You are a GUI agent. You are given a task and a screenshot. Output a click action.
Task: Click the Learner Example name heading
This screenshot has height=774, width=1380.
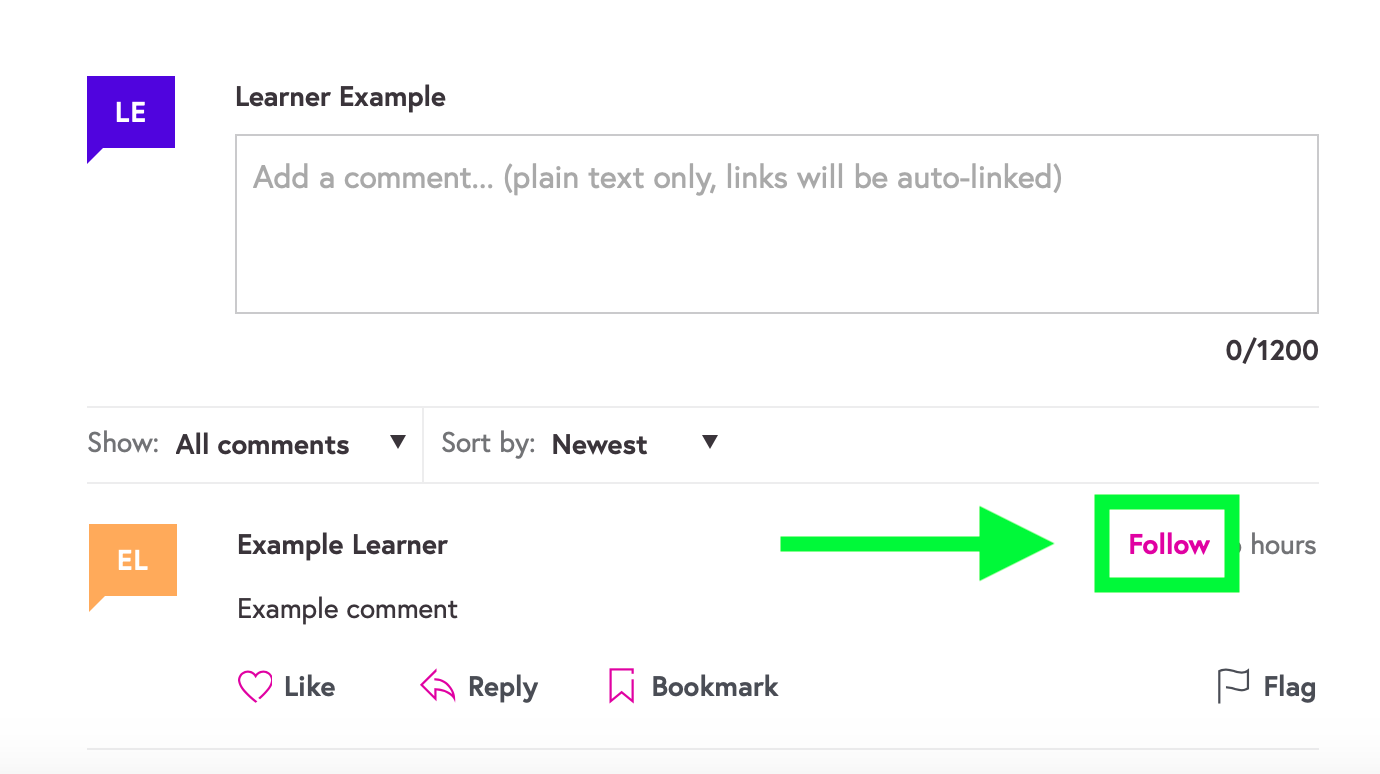point(340,97)
